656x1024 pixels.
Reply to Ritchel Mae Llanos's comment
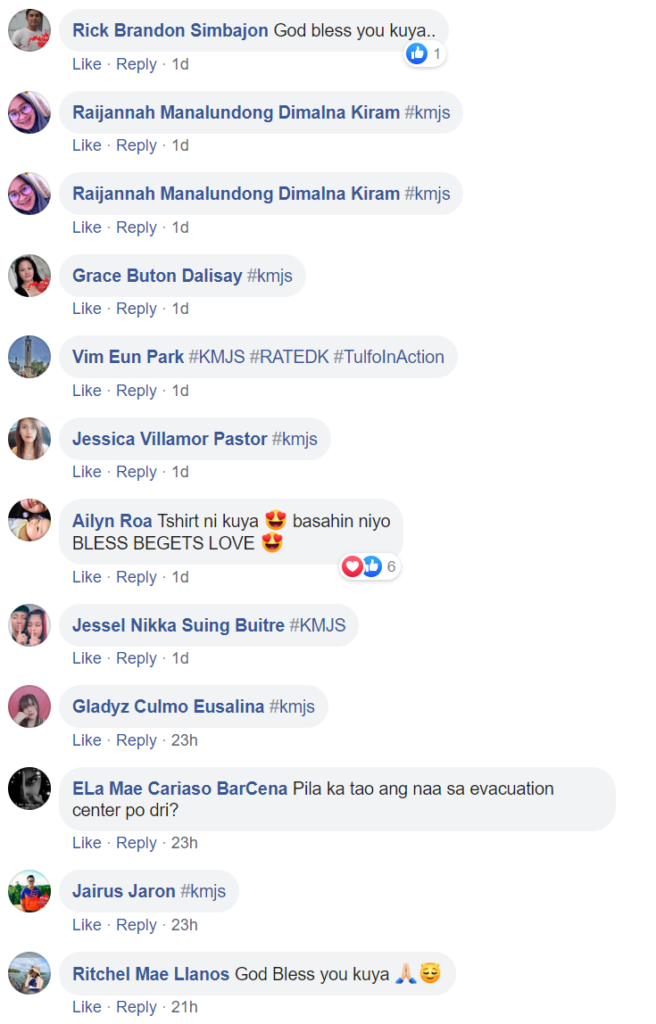click(x=137, y=1007)
